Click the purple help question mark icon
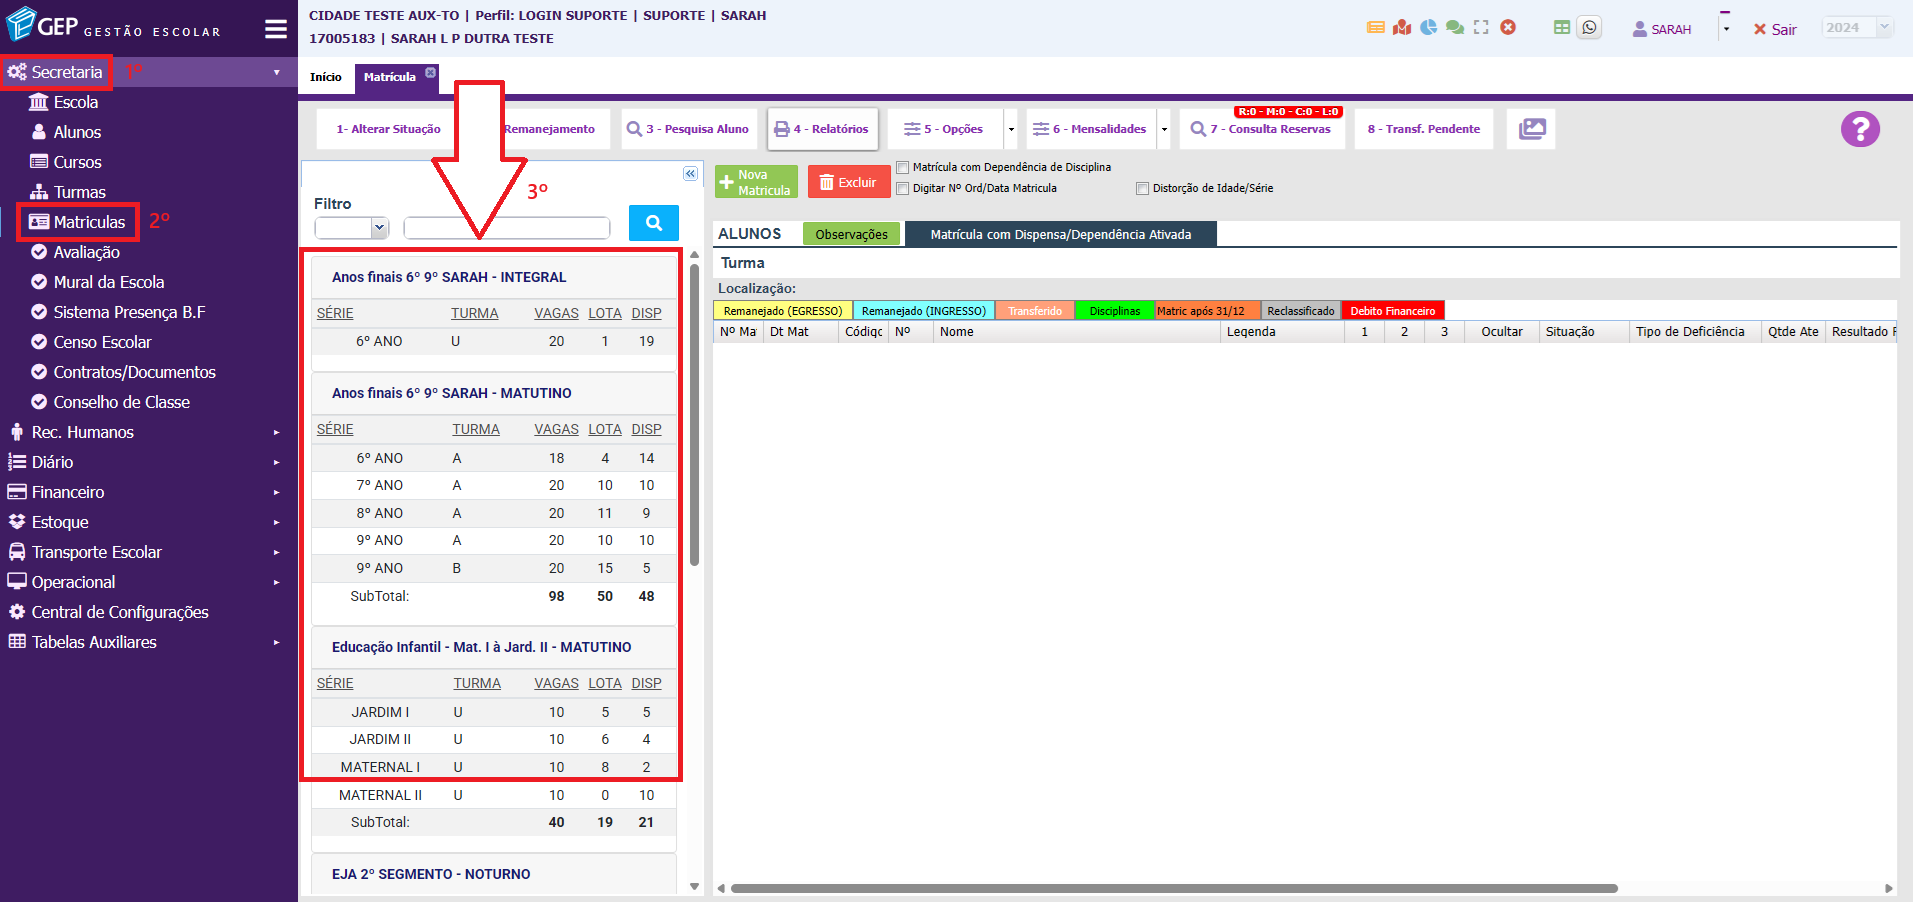 click(1860, 129)
